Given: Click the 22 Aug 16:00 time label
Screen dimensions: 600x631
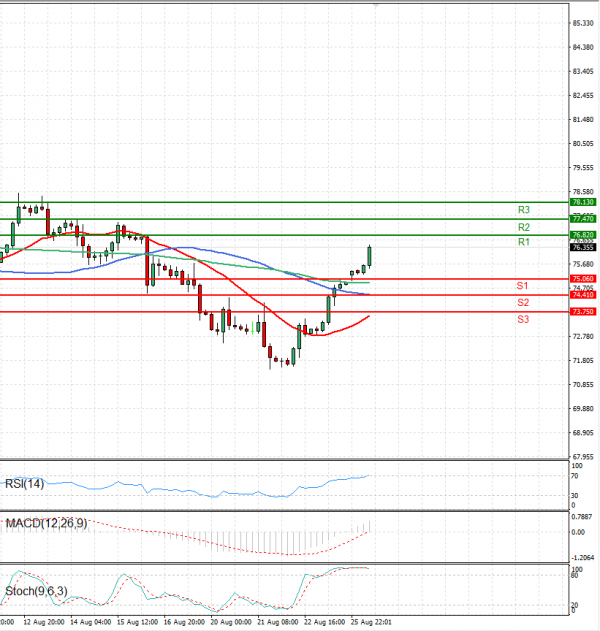Looking at the screenshot, I should tap(324, 622).
